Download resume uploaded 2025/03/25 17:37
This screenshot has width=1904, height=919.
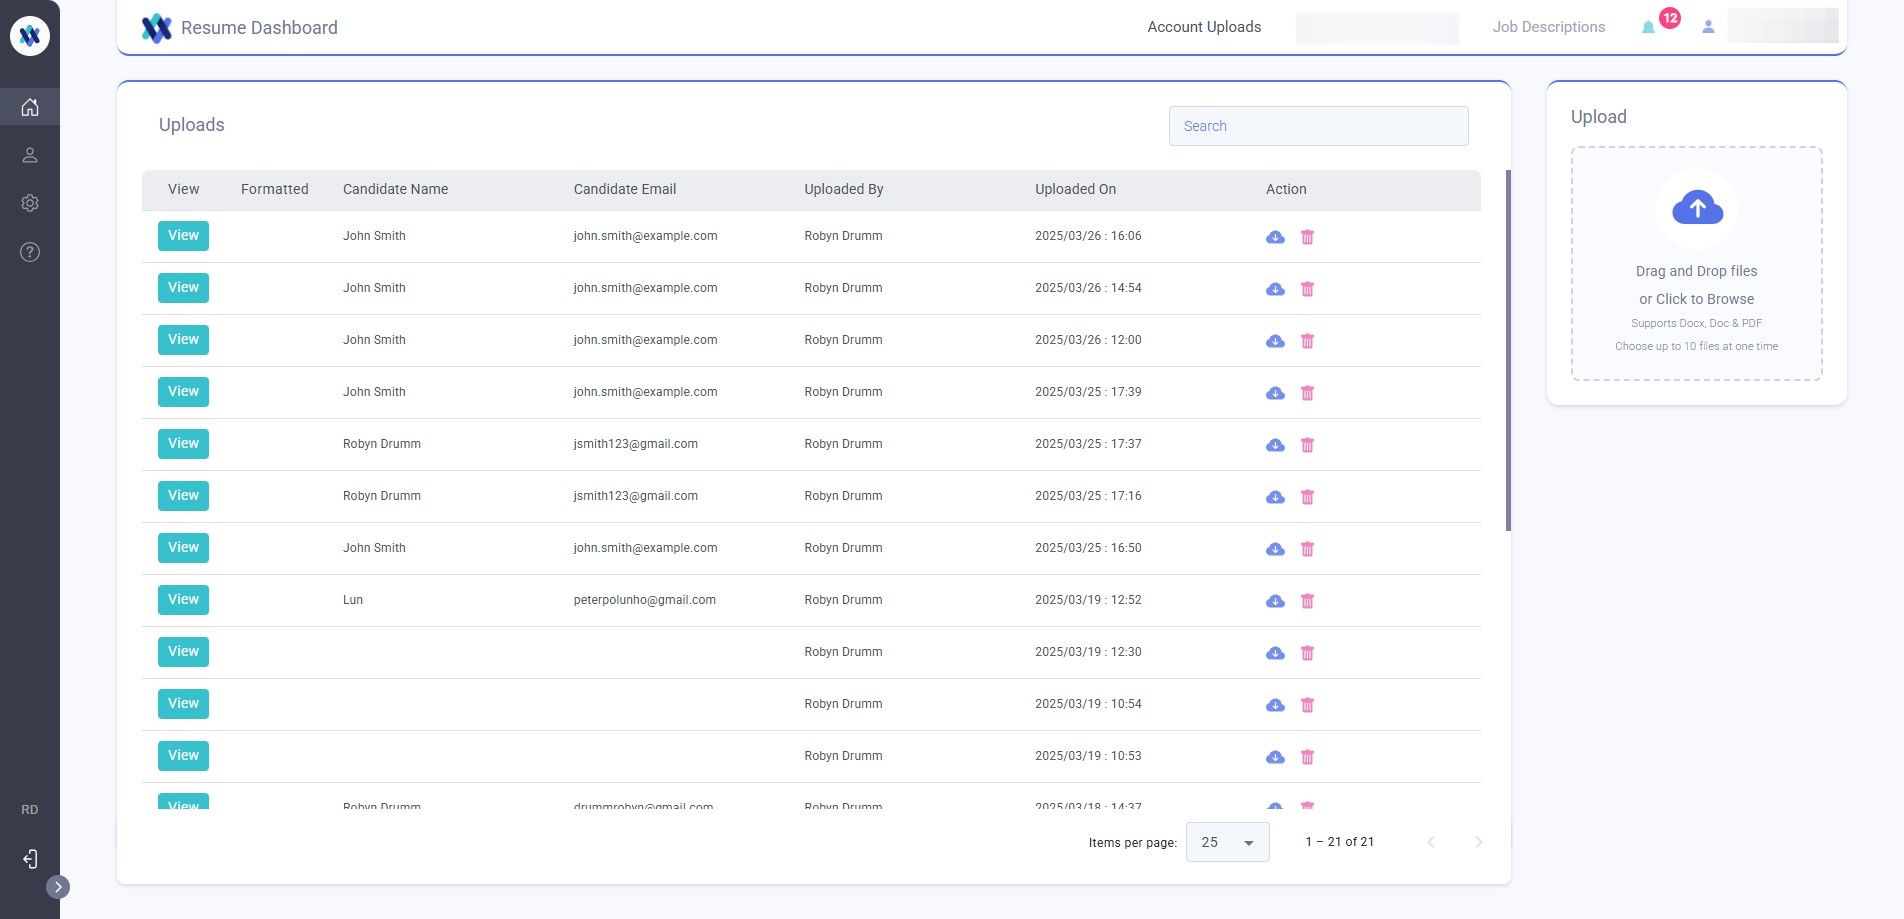coord(1275,445)
